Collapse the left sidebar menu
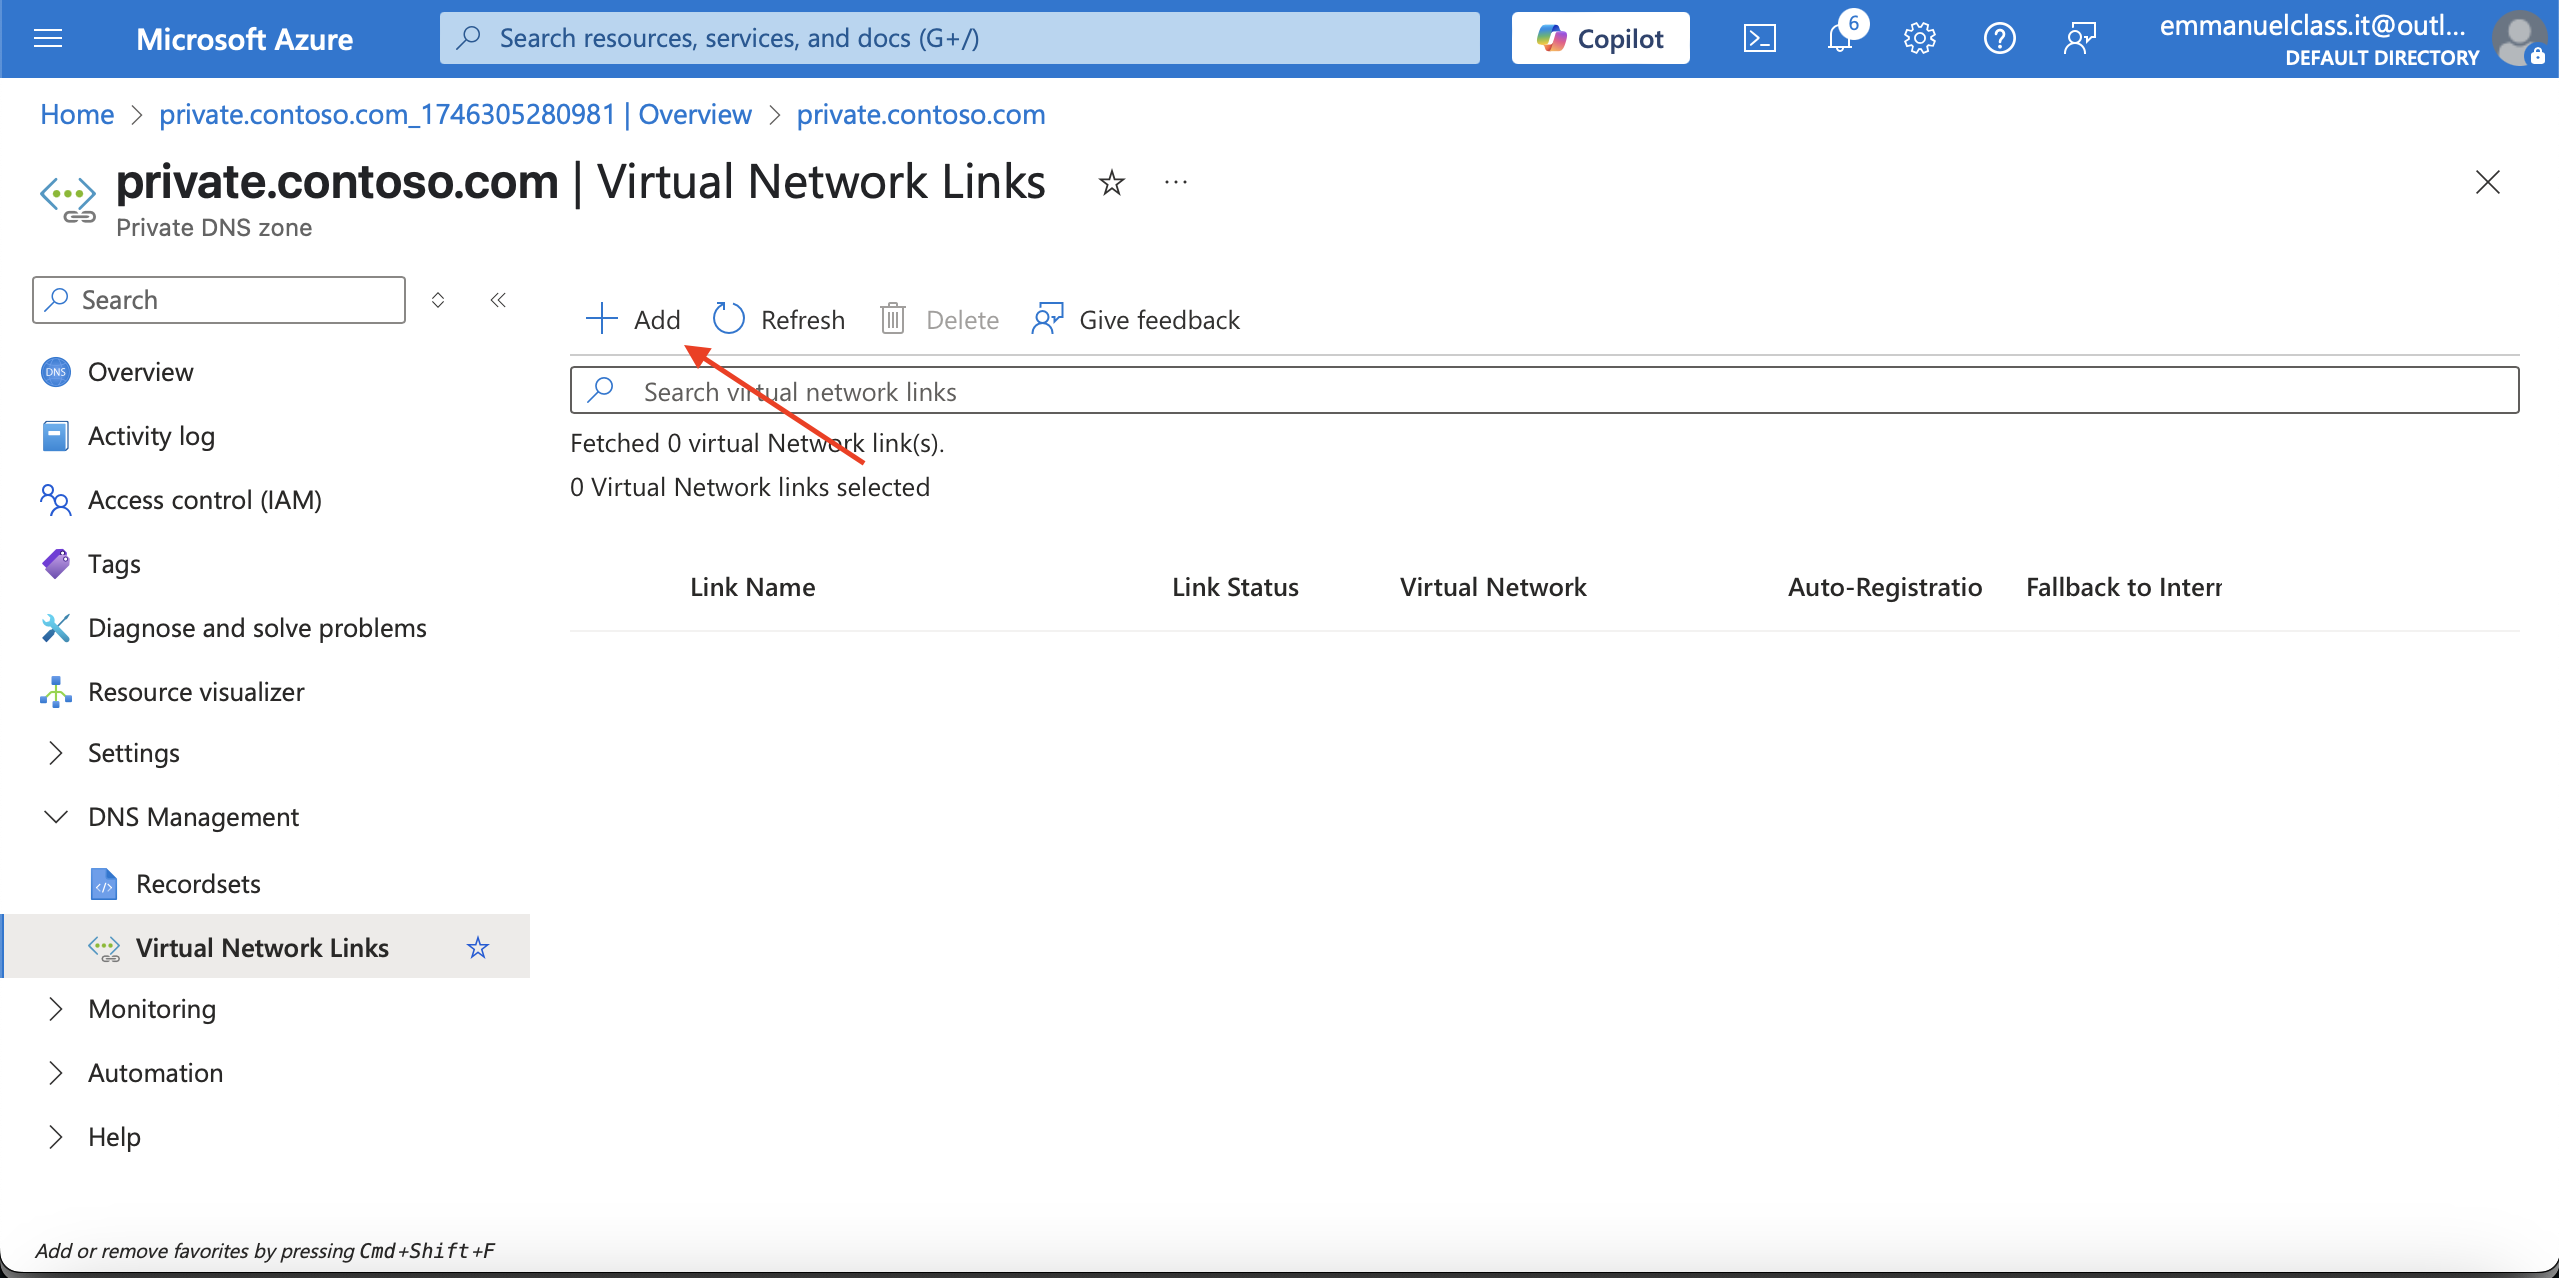The height and width of the screenshot is (1278, 2559). point(498,300)
